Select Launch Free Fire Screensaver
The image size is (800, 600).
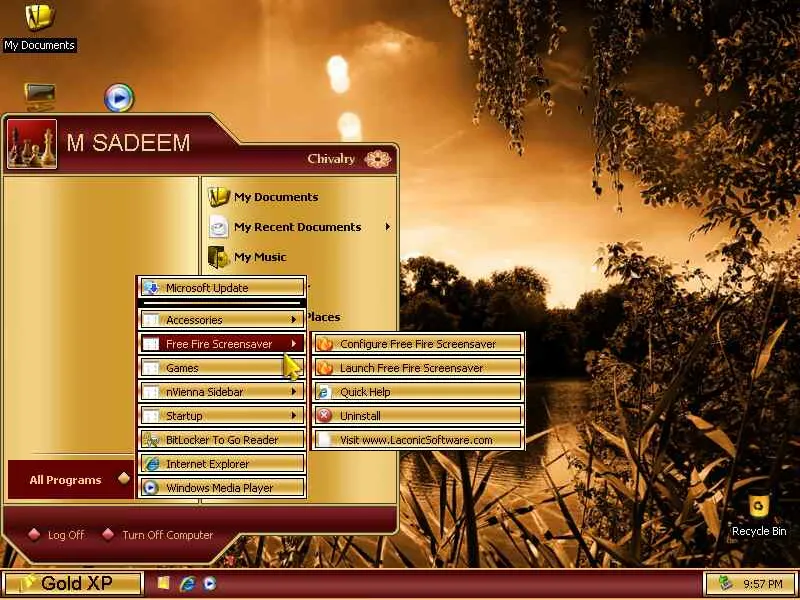click(418, 368)
